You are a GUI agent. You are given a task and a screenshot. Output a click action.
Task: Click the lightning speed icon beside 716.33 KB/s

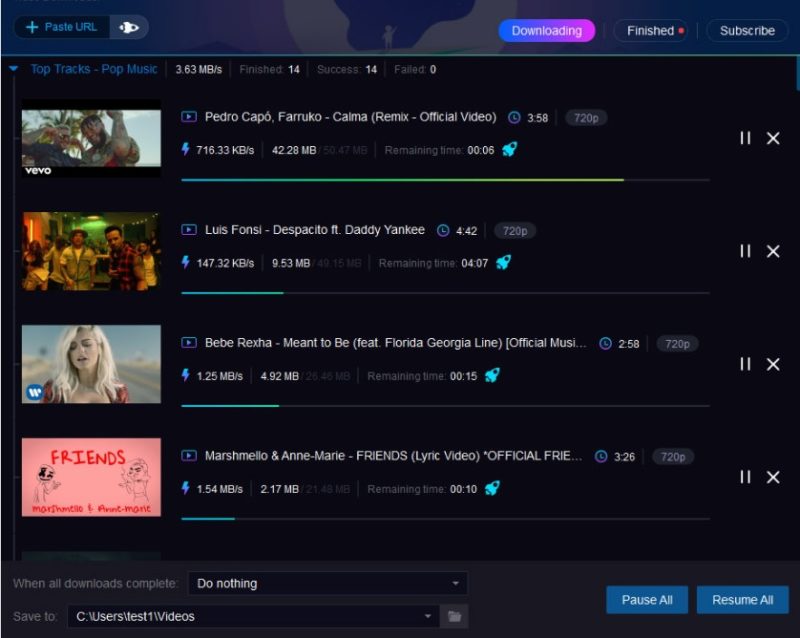click(x=186, y=149)
